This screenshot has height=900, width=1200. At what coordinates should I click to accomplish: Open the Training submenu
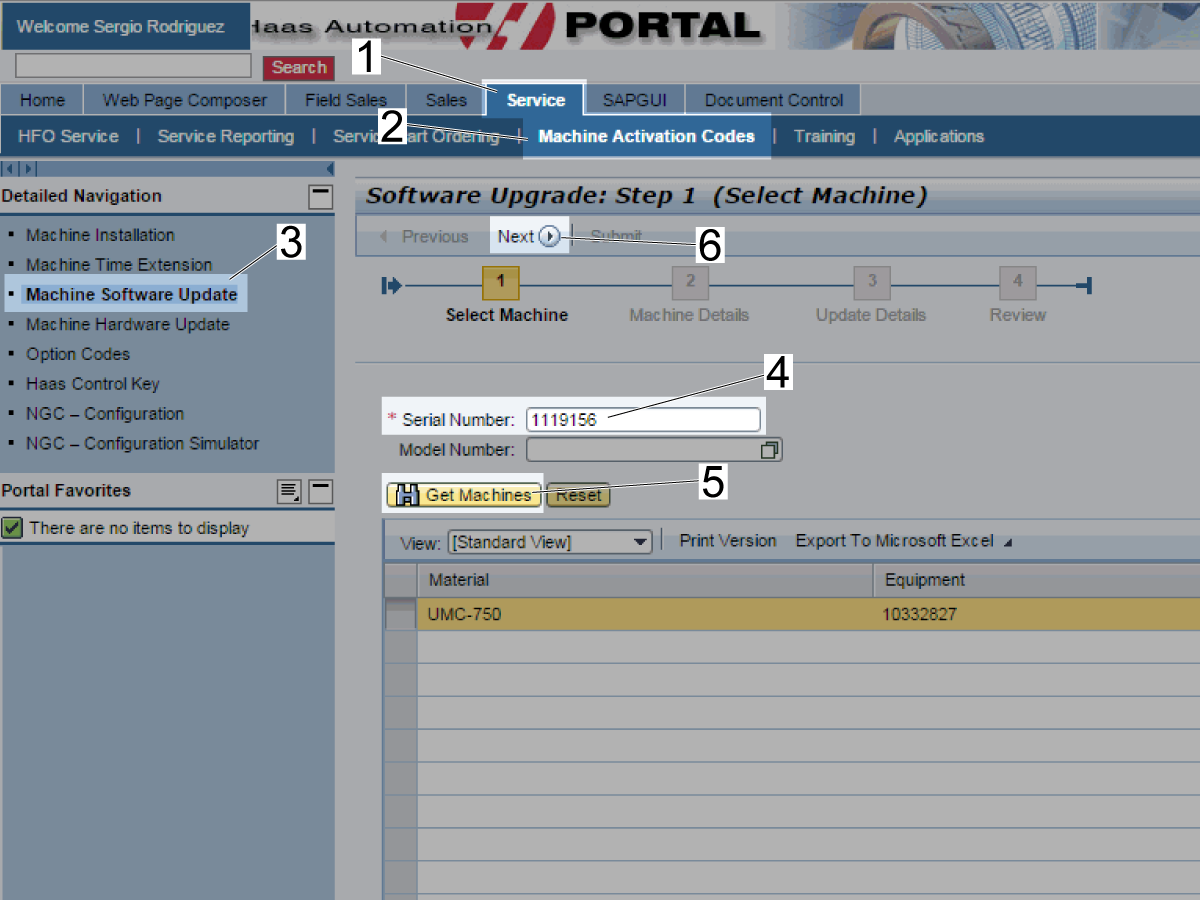[824, 136]
